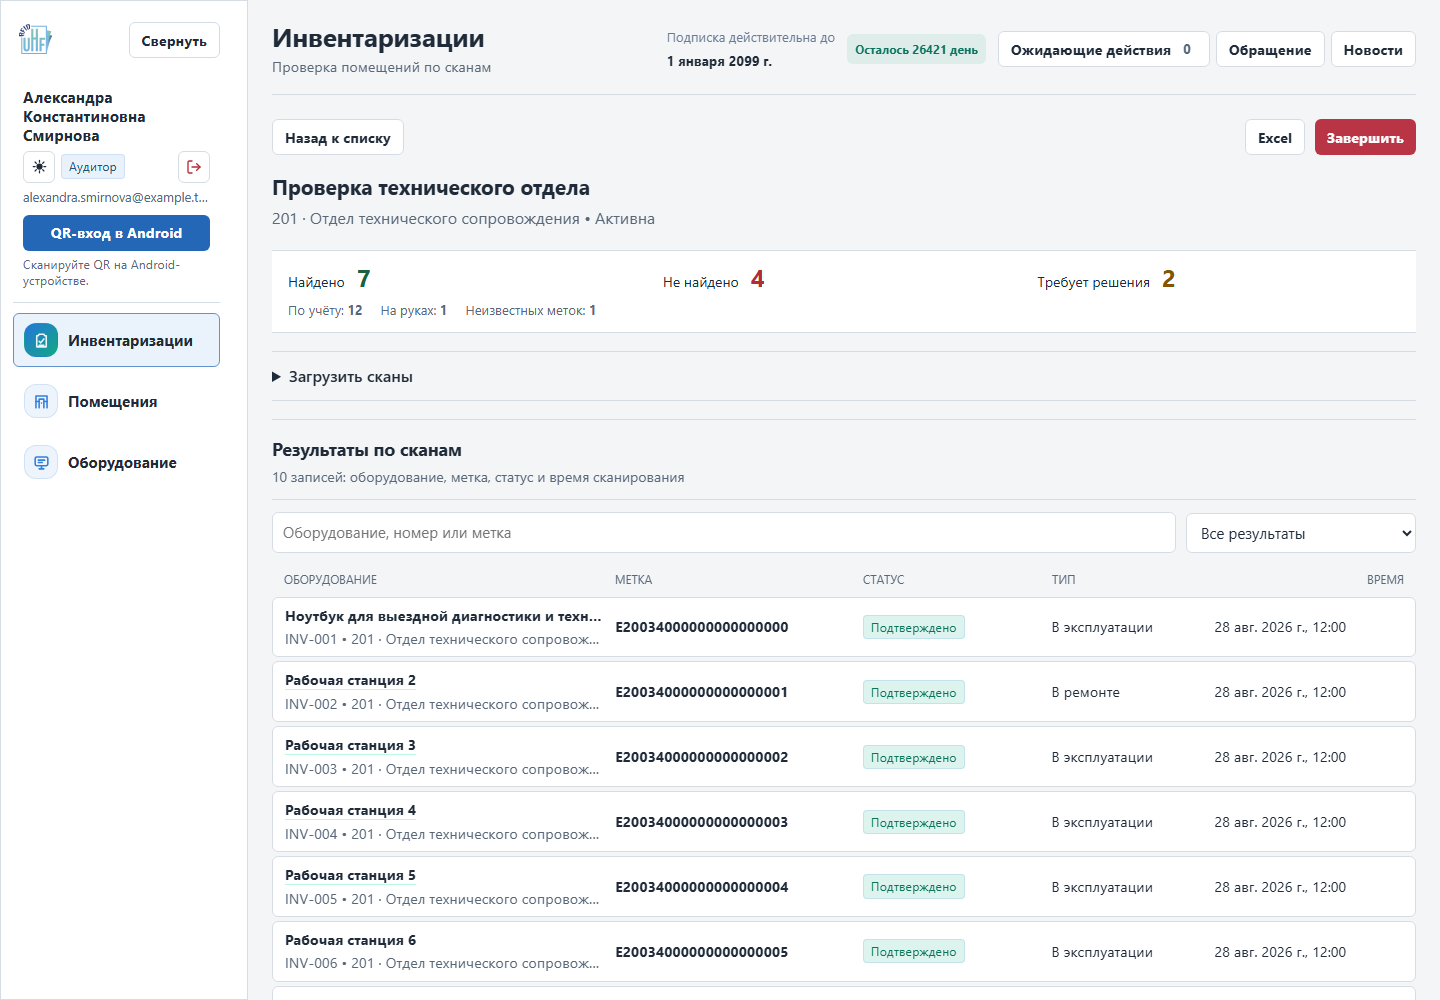The image size is (1440, 1000).
Task: Click the Не найдено count 4
Action: pos(758,279)
